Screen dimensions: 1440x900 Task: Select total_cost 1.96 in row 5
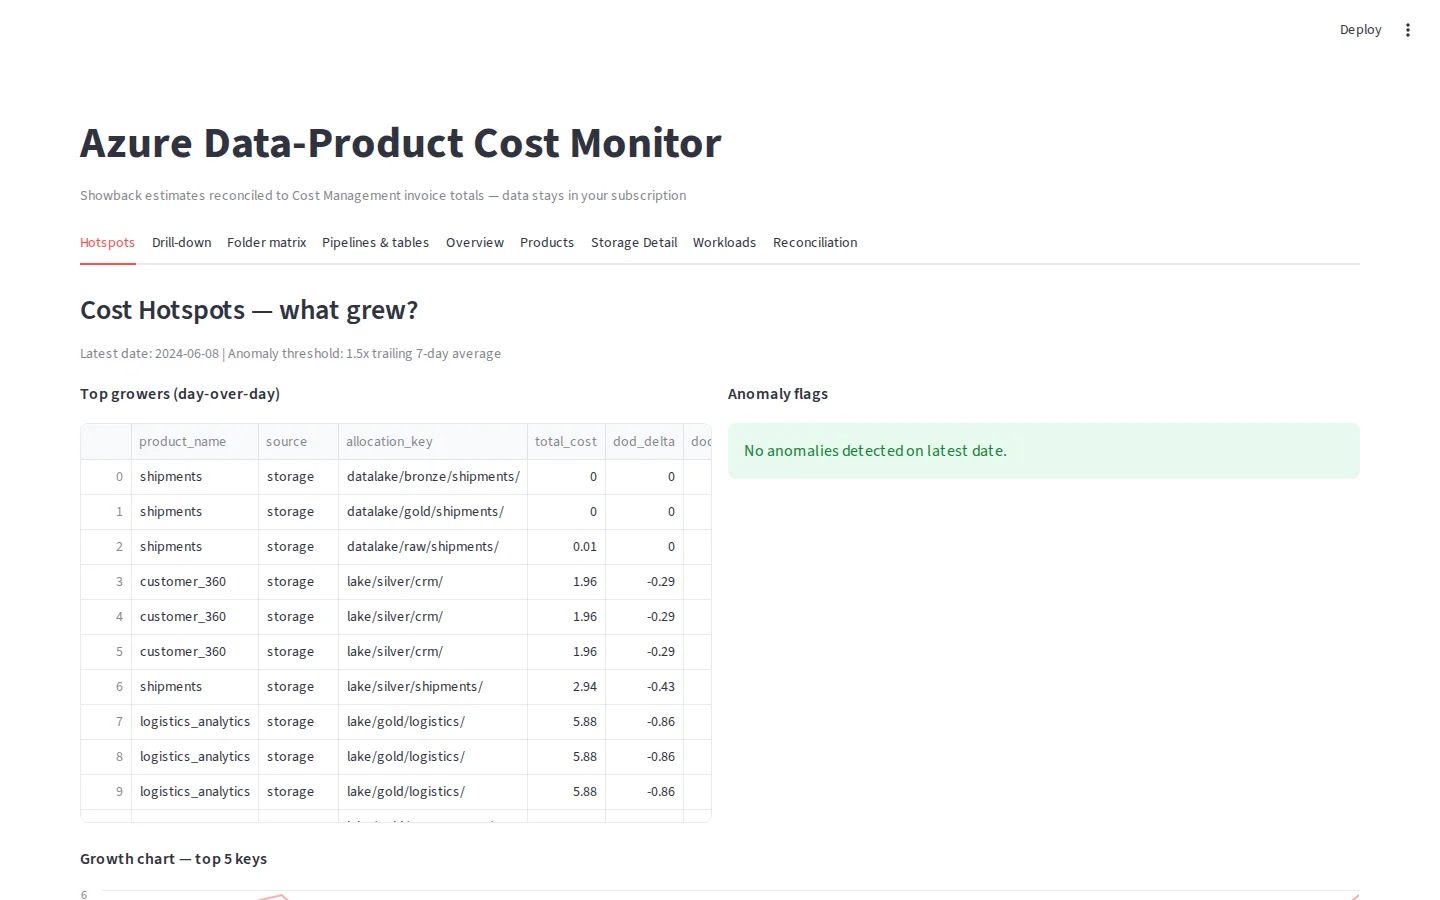pyautogui.click(x=566, y=652)
